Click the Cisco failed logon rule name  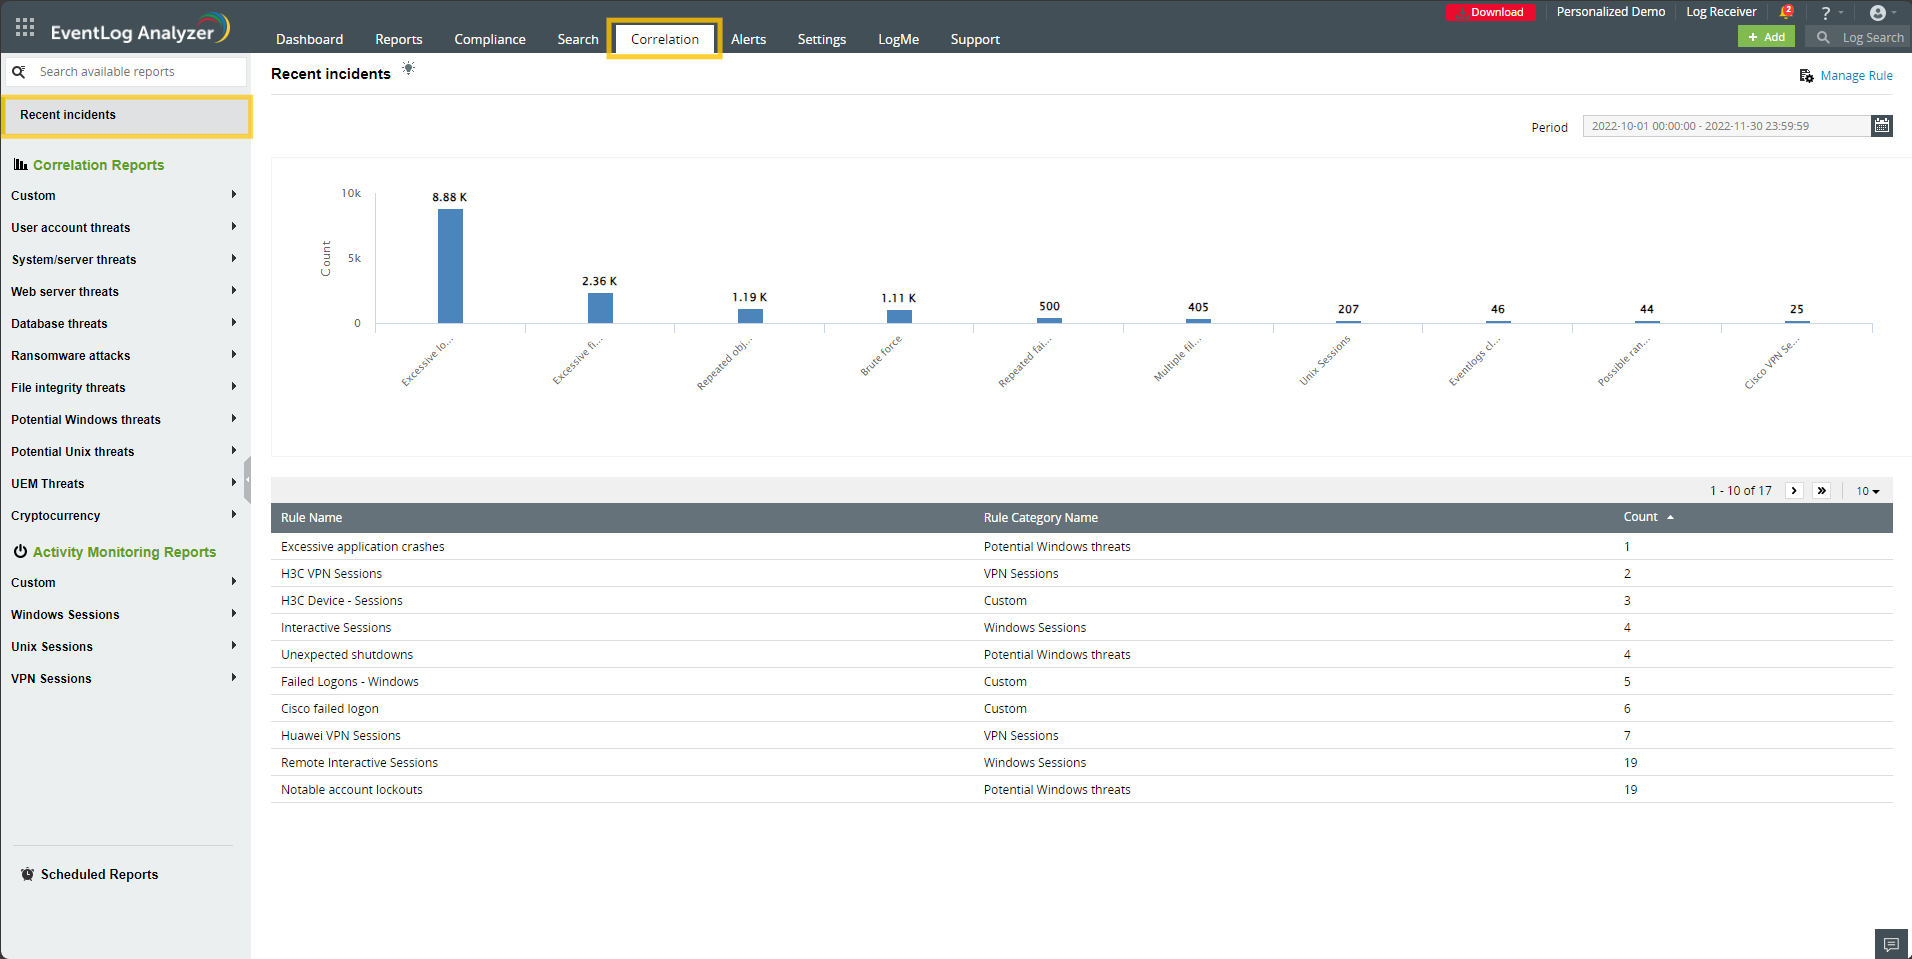pos(330,709)
